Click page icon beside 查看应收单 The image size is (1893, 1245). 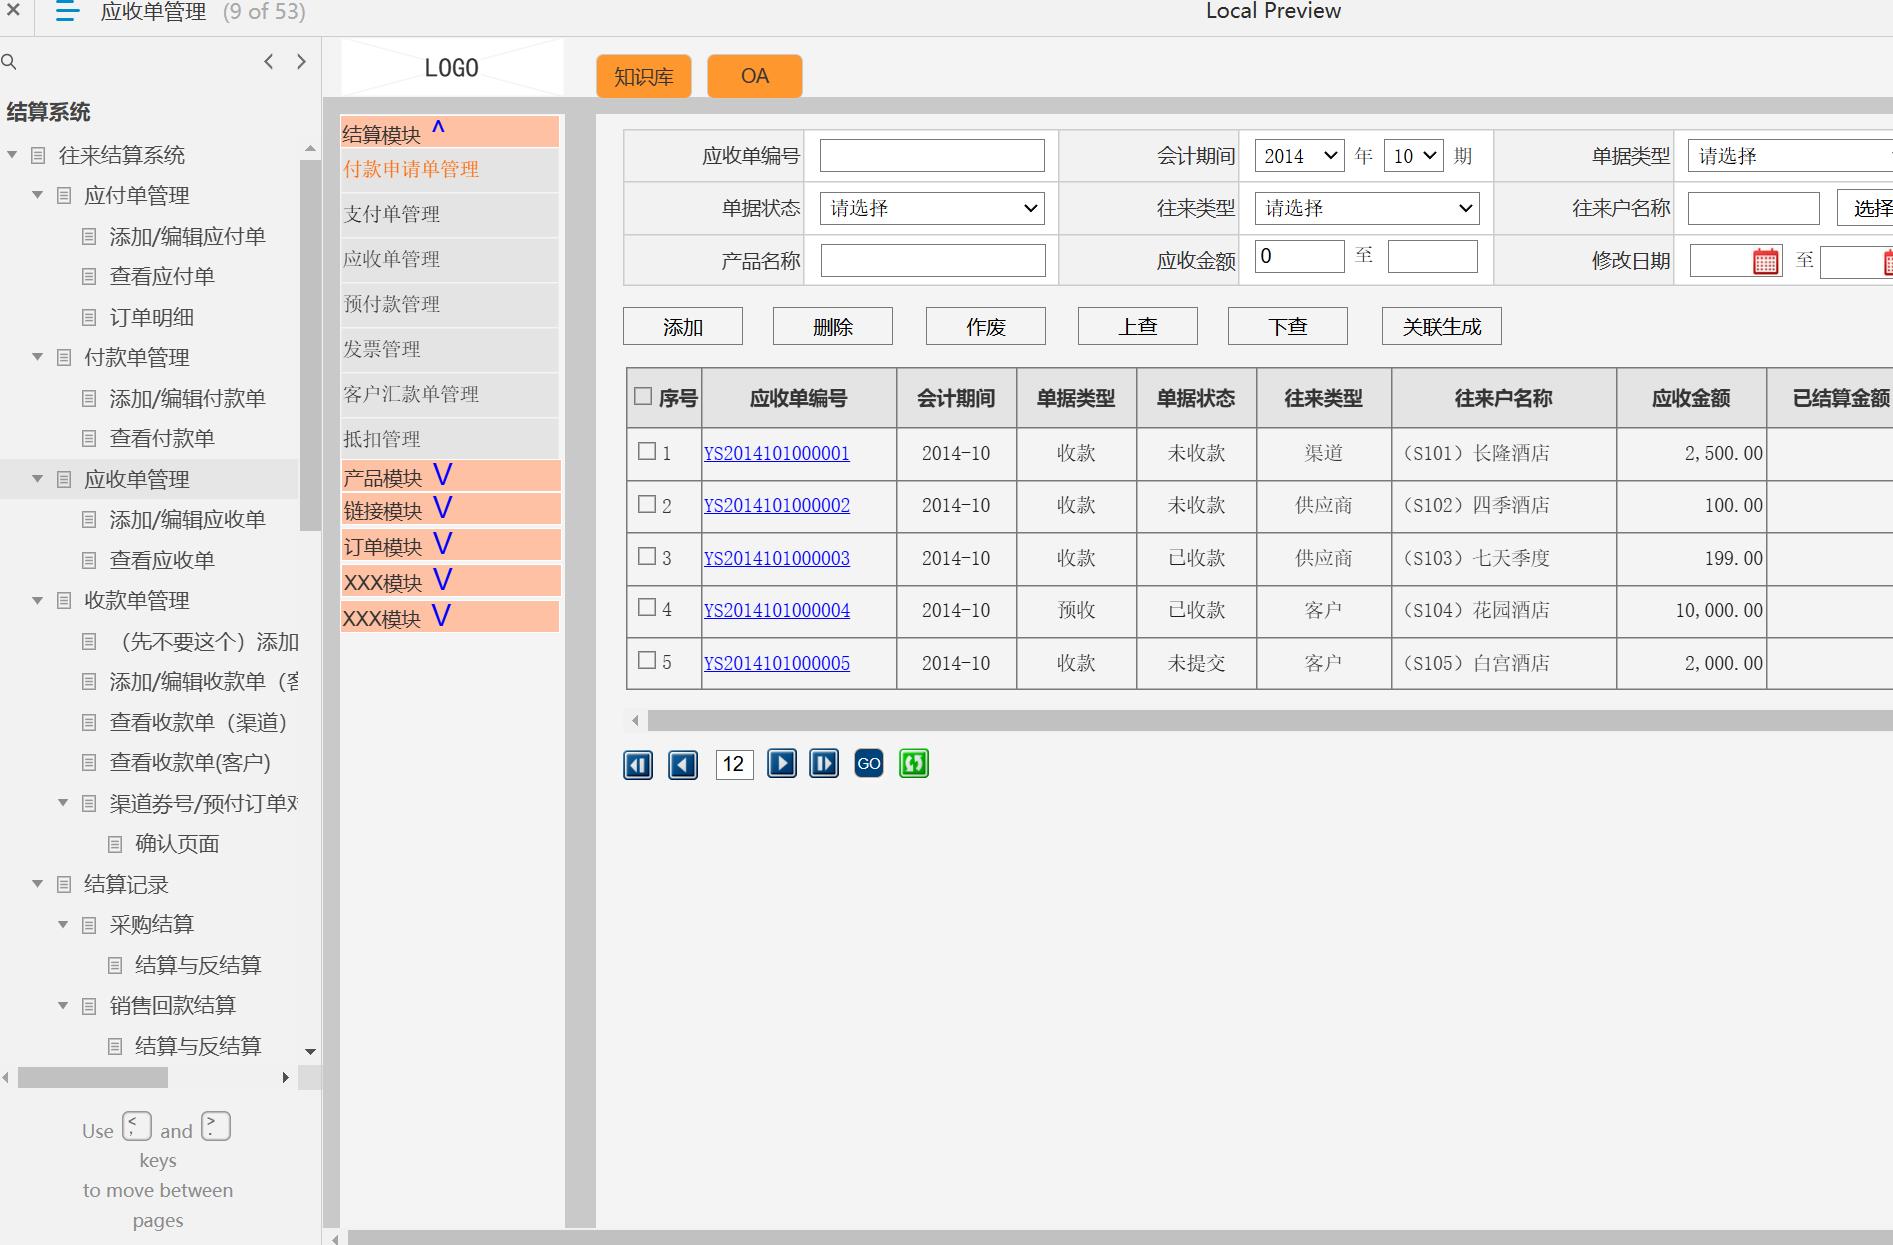89,561
